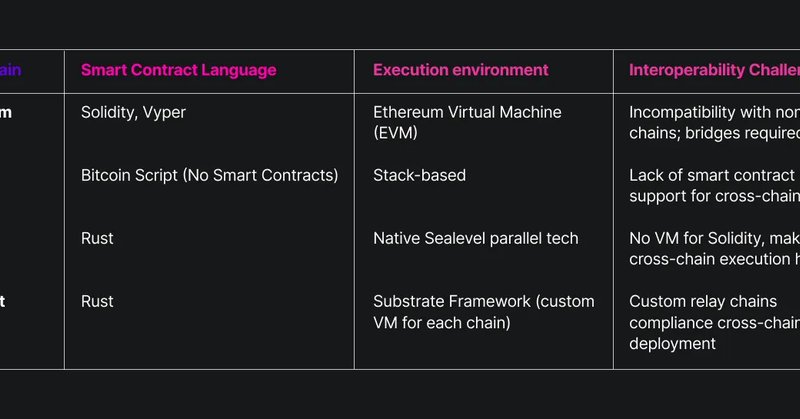Viewport: 800px width, 419px height.
Task: Select the "Incompatibility with non" text line
Action: (714, 112)
